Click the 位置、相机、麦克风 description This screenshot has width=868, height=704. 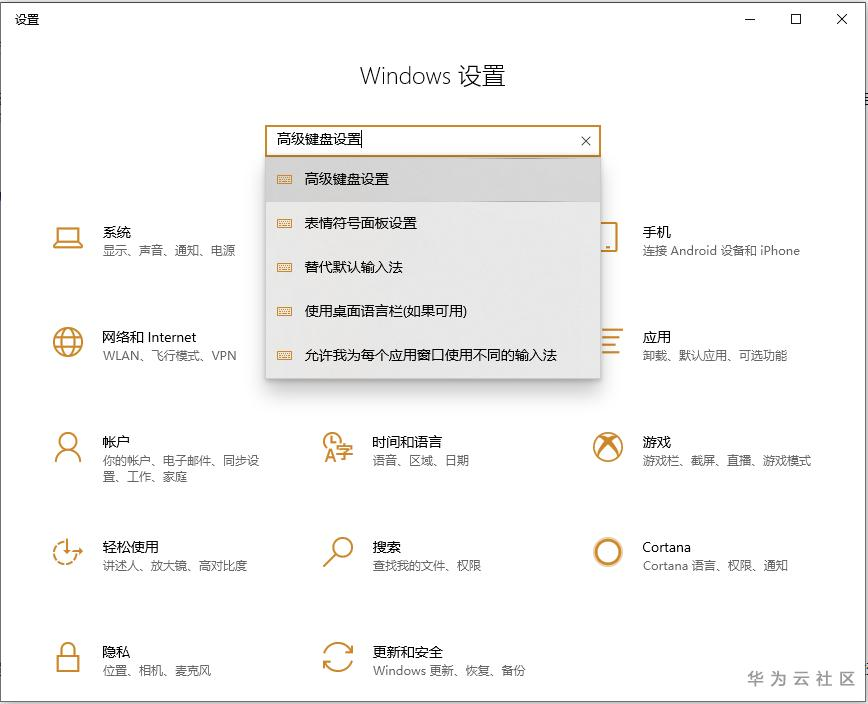pos(157,671)
